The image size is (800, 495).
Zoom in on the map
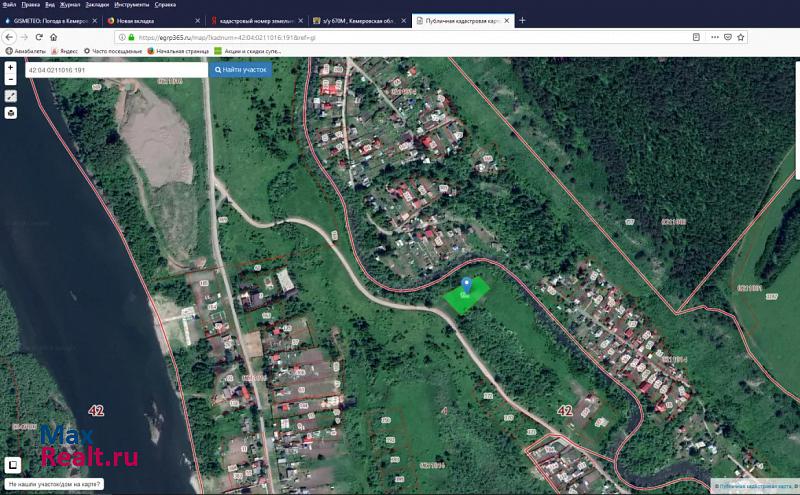click(10, 66)
